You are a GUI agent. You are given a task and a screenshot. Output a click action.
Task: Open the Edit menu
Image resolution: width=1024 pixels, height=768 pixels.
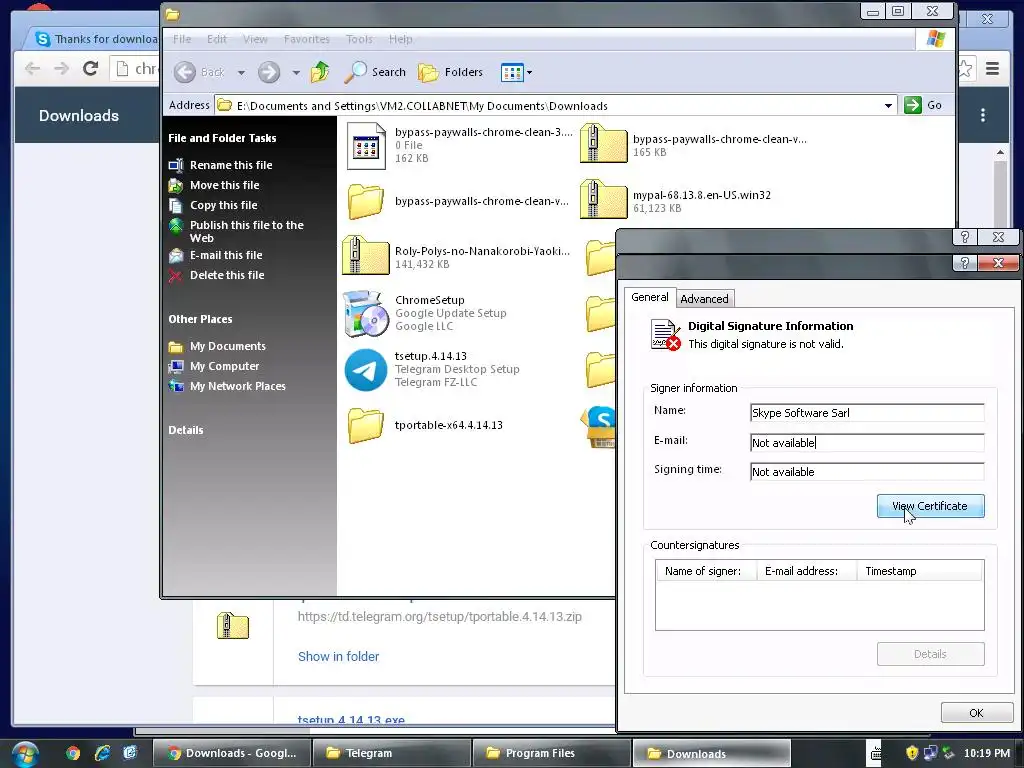pos(217,39)
